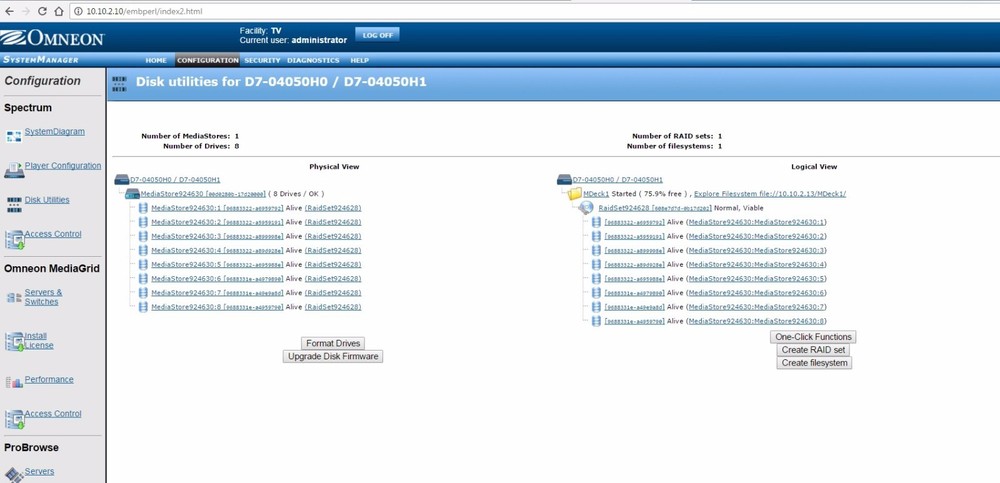Screen dimensions: 1000x483
Task: Open the Player Configuration link
Action: point(63,165)
